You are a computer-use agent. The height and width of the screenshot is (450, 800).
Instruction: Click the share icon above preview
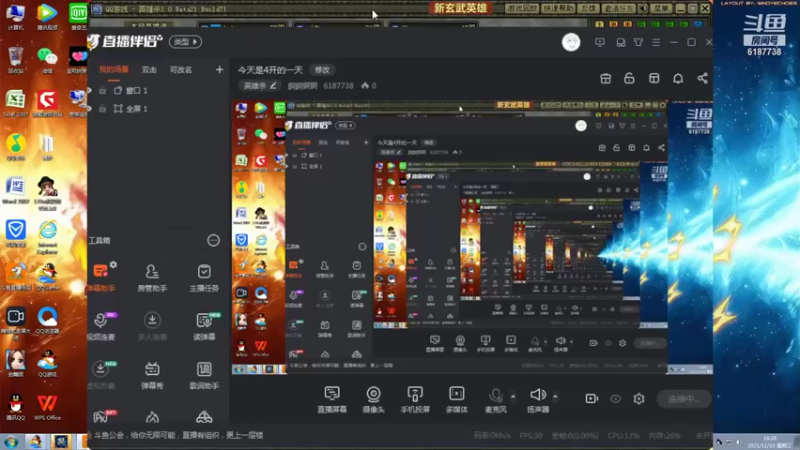703,78
